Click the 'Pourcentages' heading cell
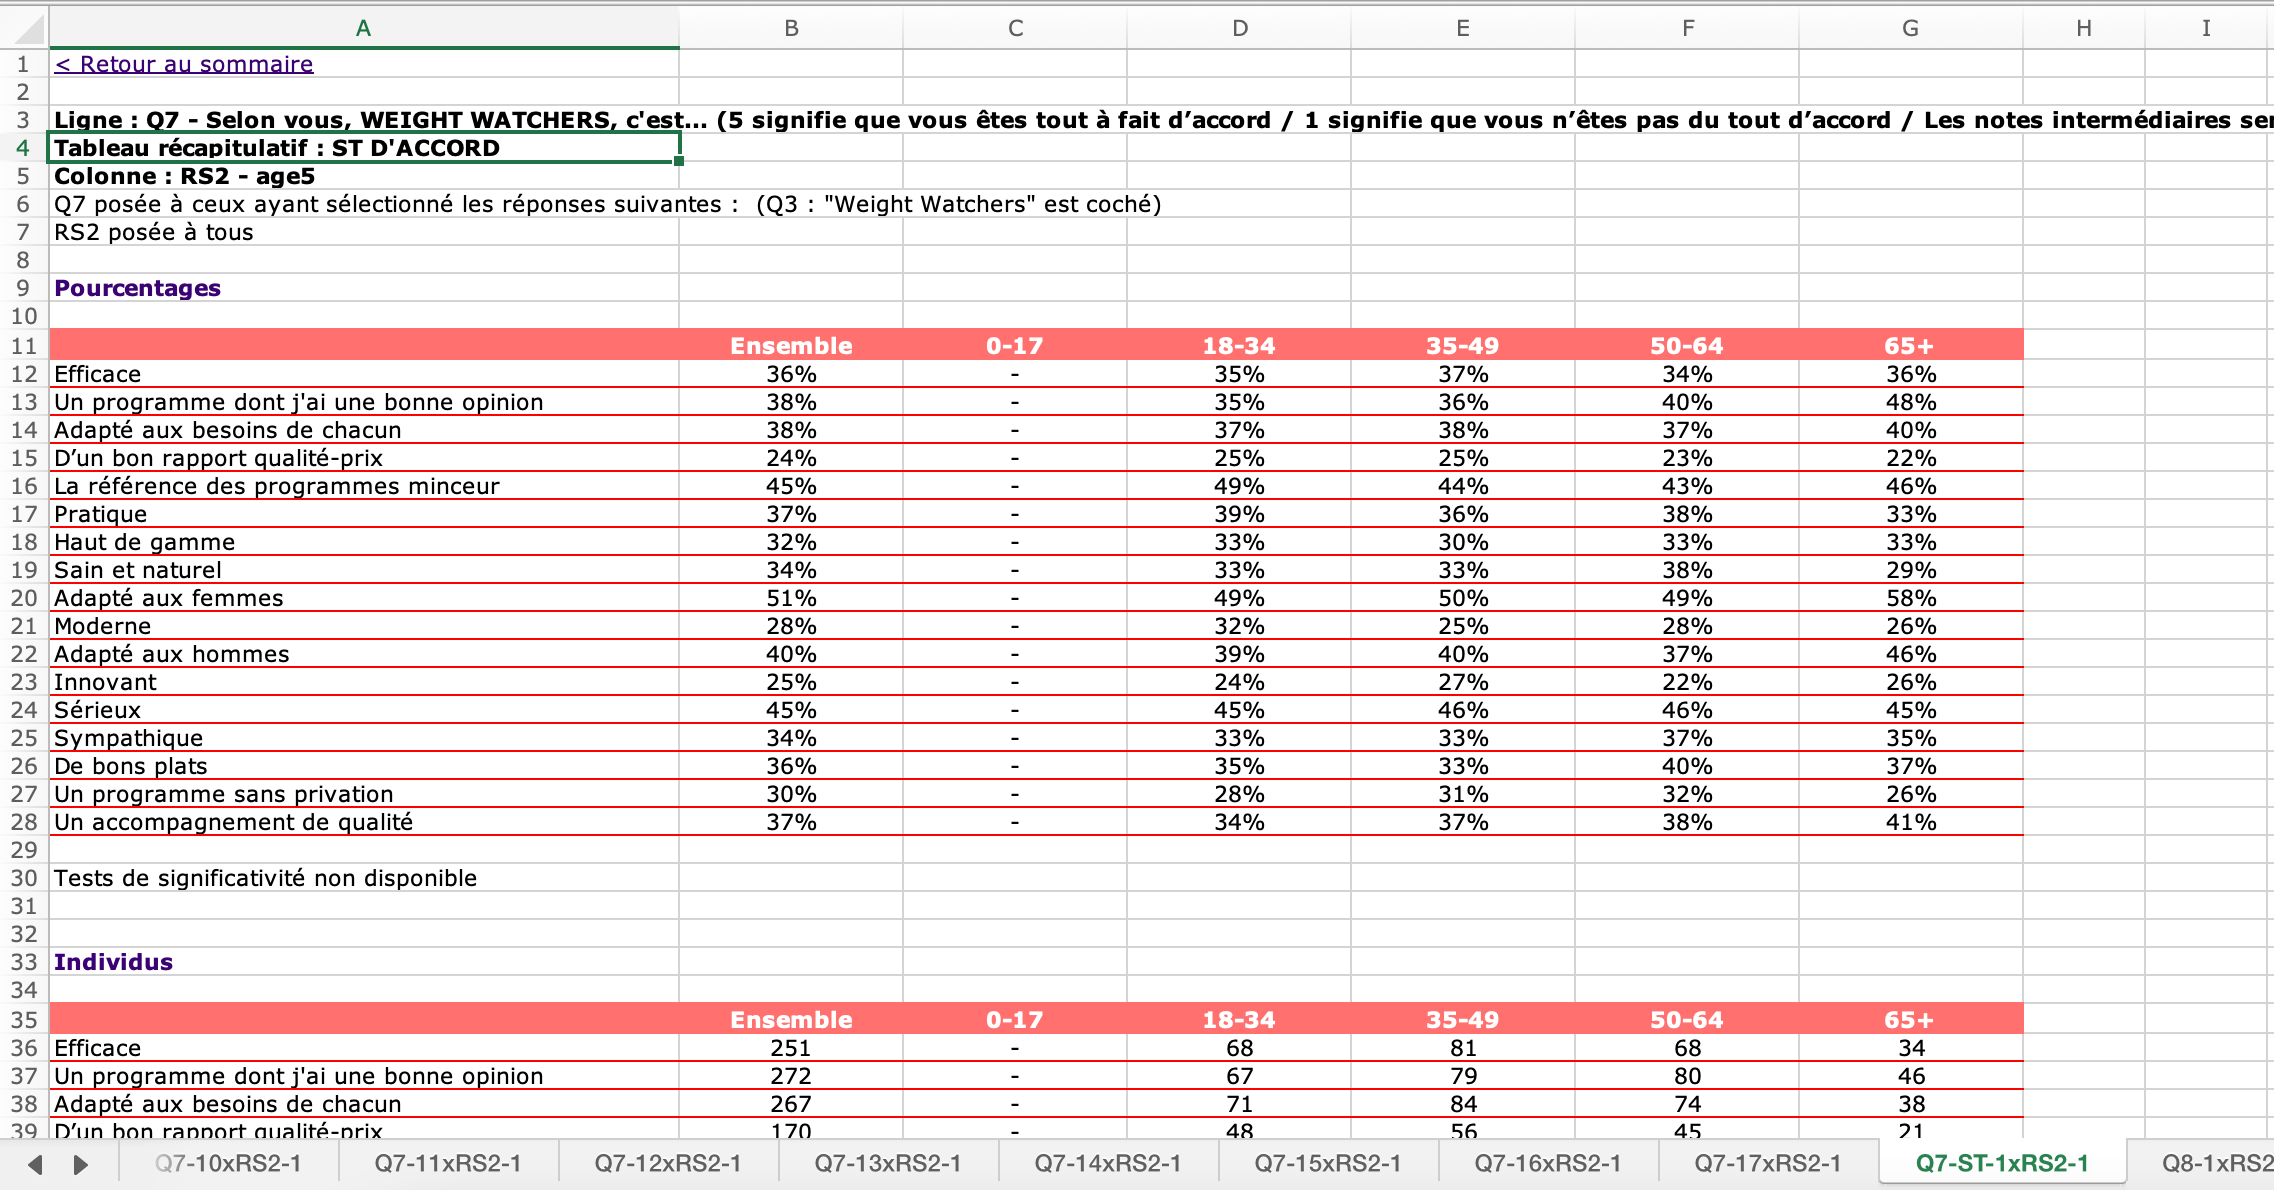Viewport: 2274px width, 1190px height. click(364, 288)
